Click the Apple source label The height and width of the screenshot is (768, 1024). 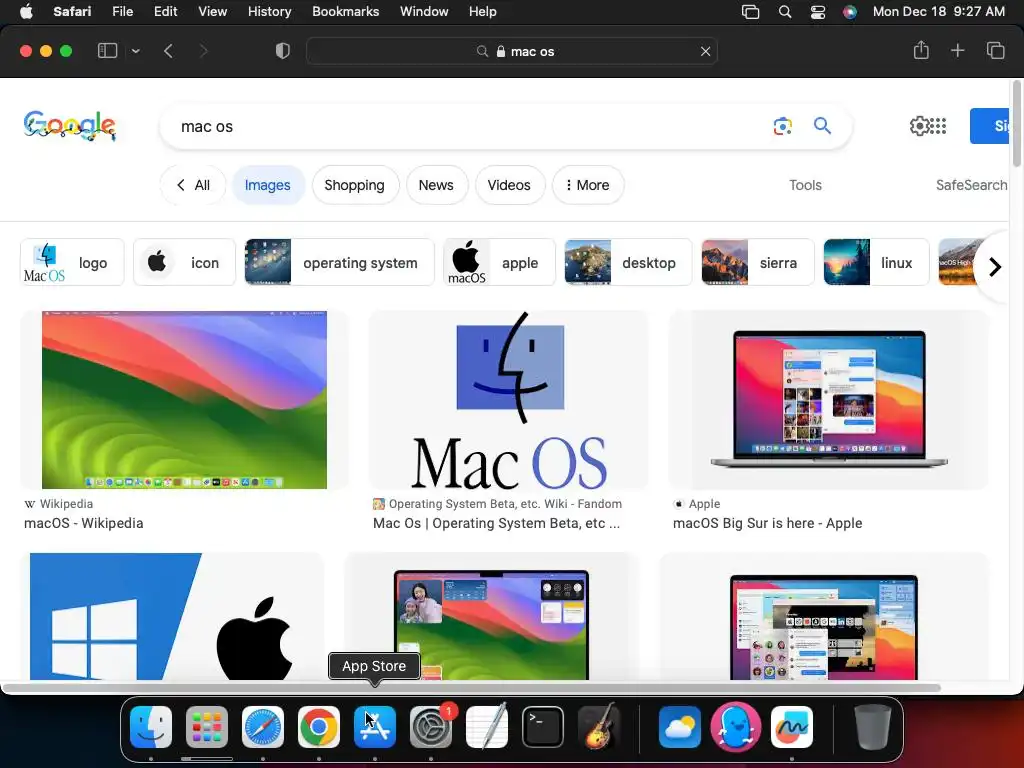click(704, 504)
